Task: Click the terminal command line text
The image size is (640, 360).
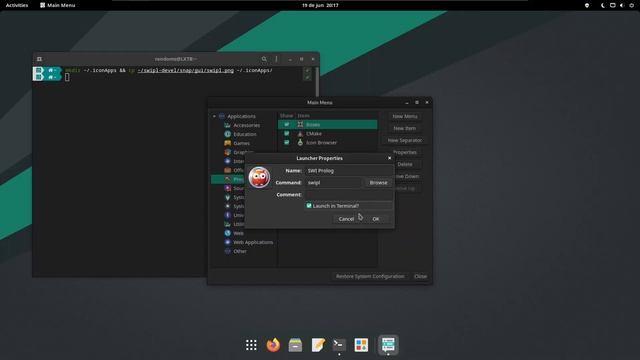Action: [x=169, y=71]
